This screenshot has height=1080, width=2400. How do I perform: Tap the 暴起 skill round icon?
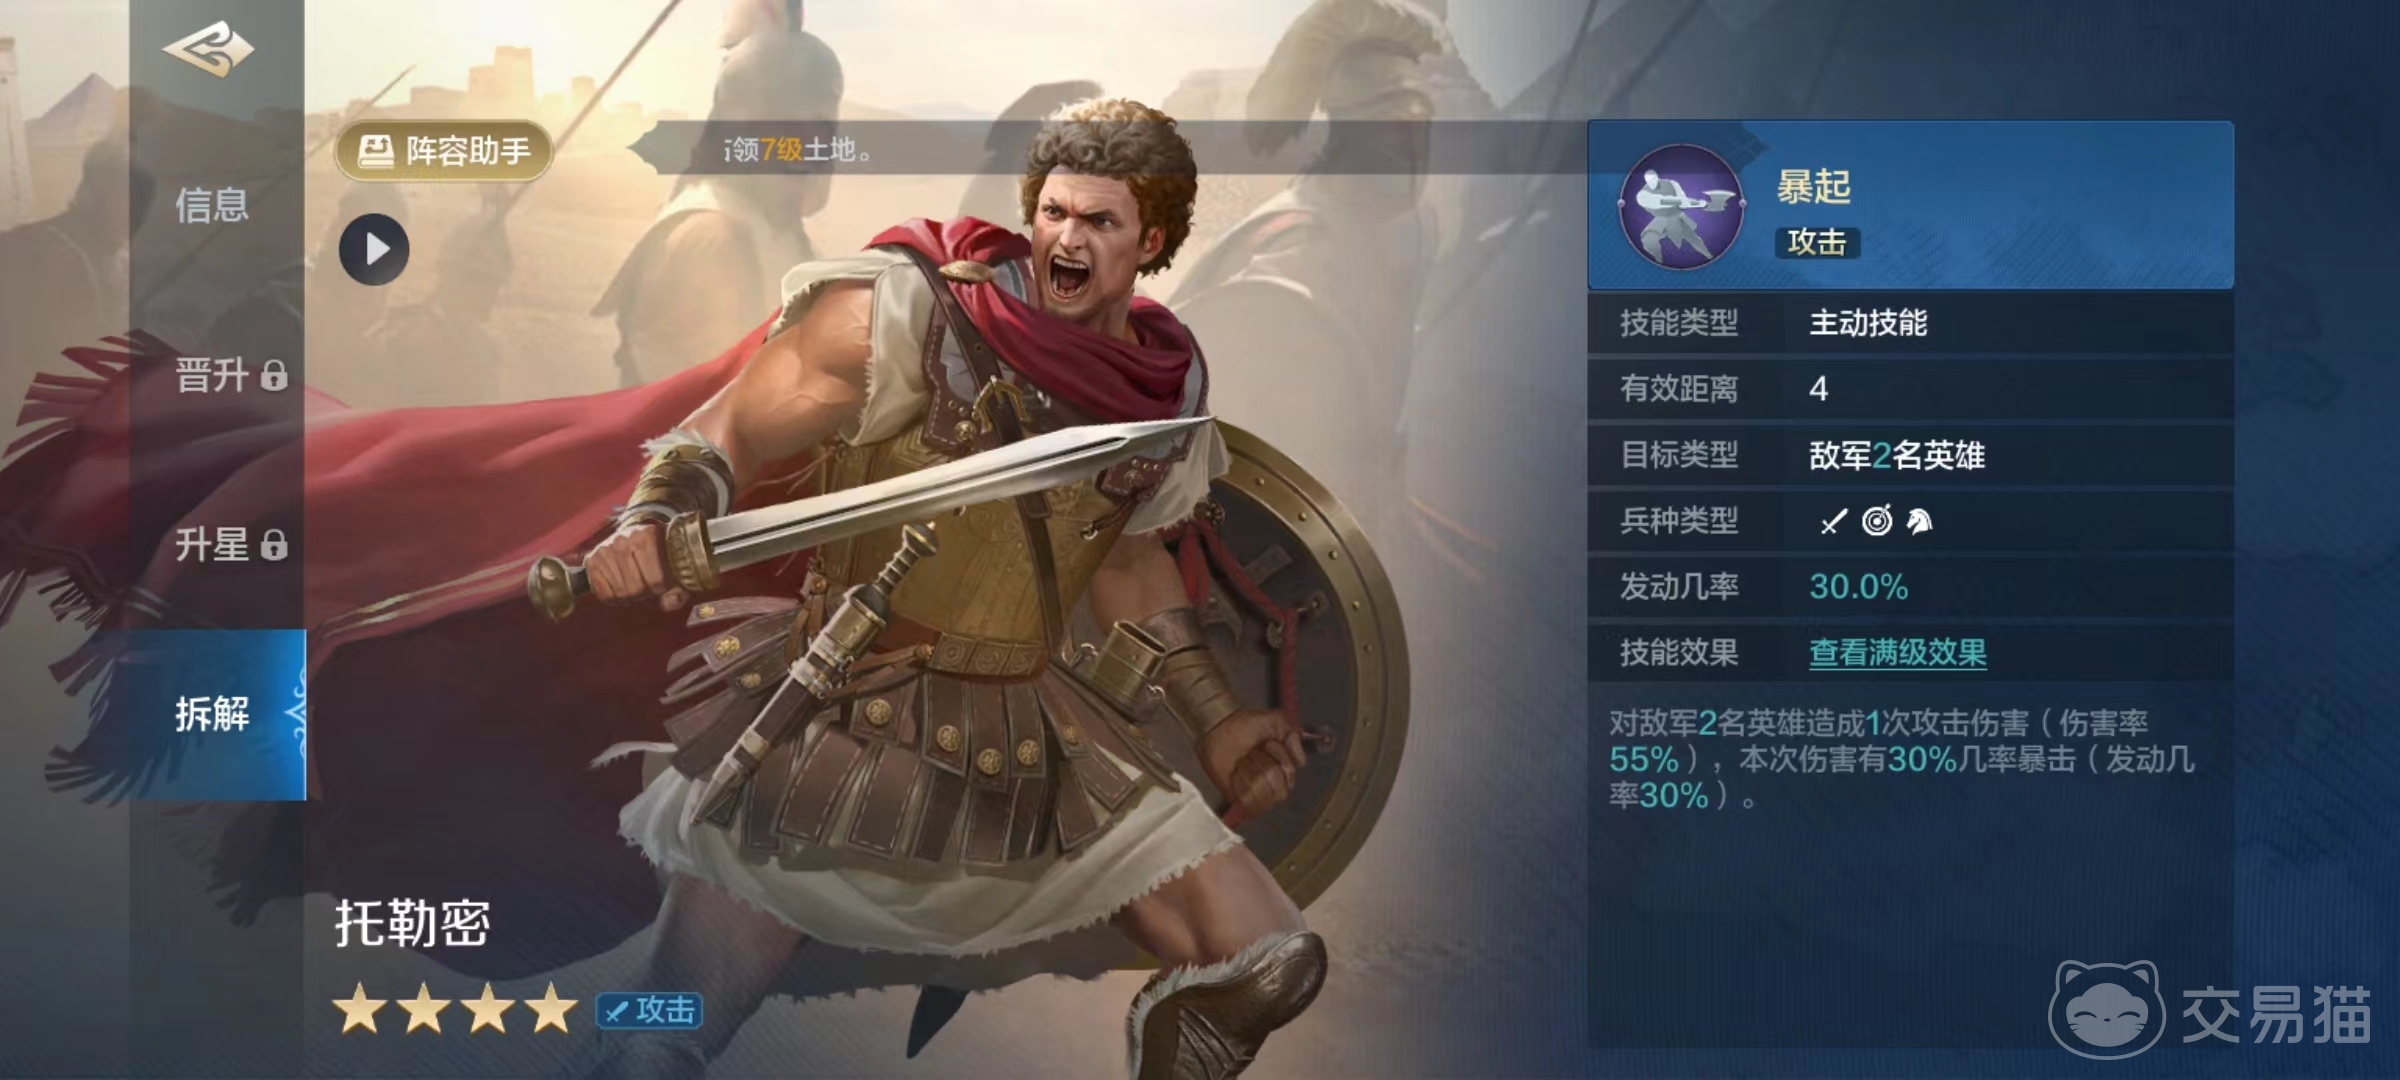coord(1682,206)
